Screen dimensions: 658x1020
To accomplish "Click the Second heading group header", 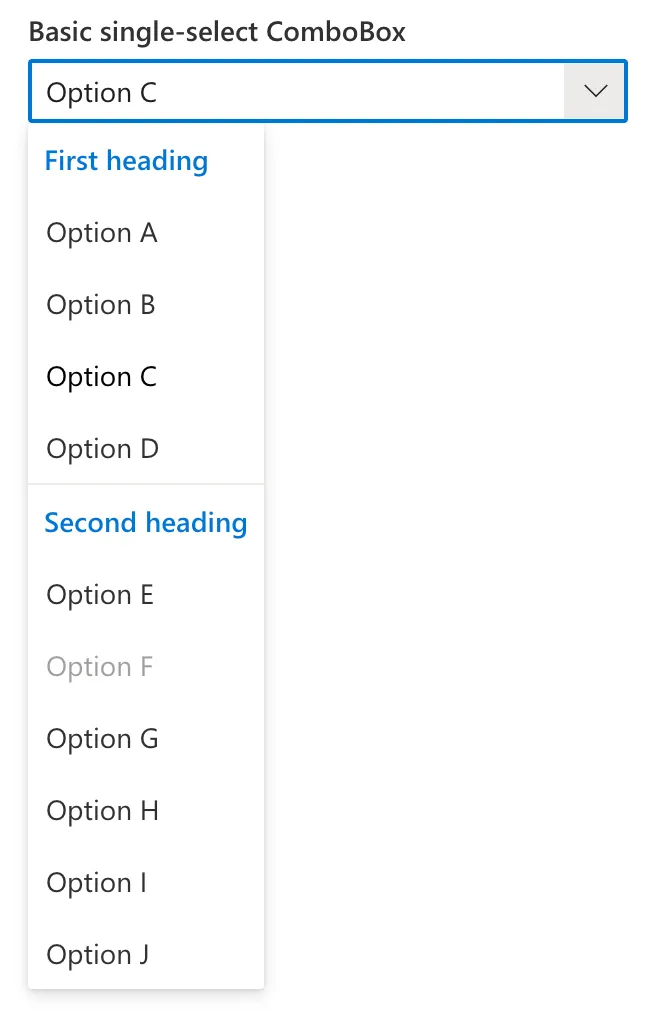I will 146,523.
